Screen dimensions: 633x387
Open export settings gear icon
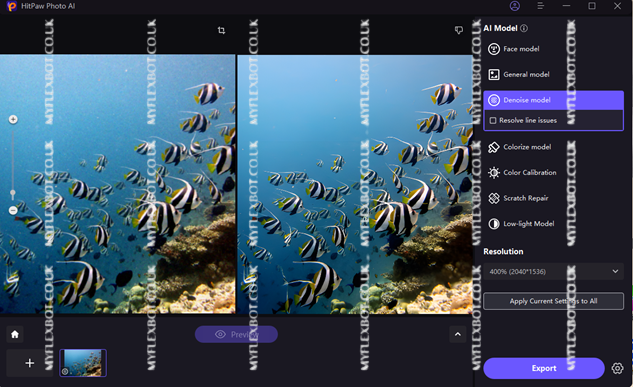click(617, 368)
